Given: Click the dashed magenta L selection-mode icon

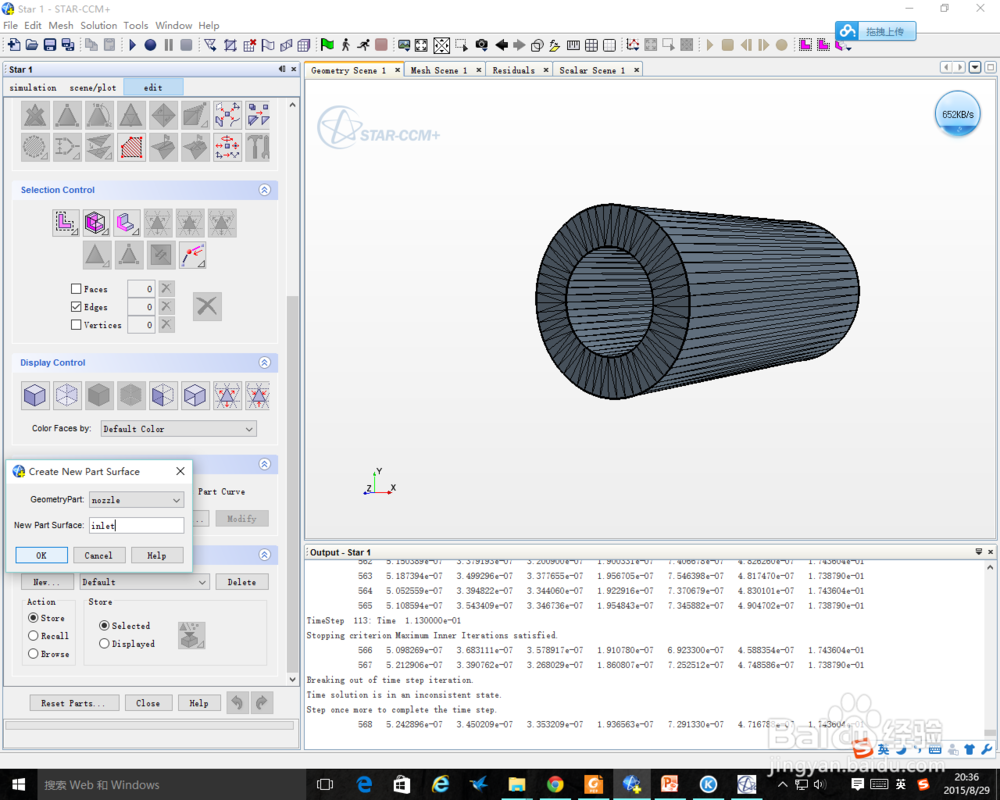Looking at the screenshot, I should point(65,223).
